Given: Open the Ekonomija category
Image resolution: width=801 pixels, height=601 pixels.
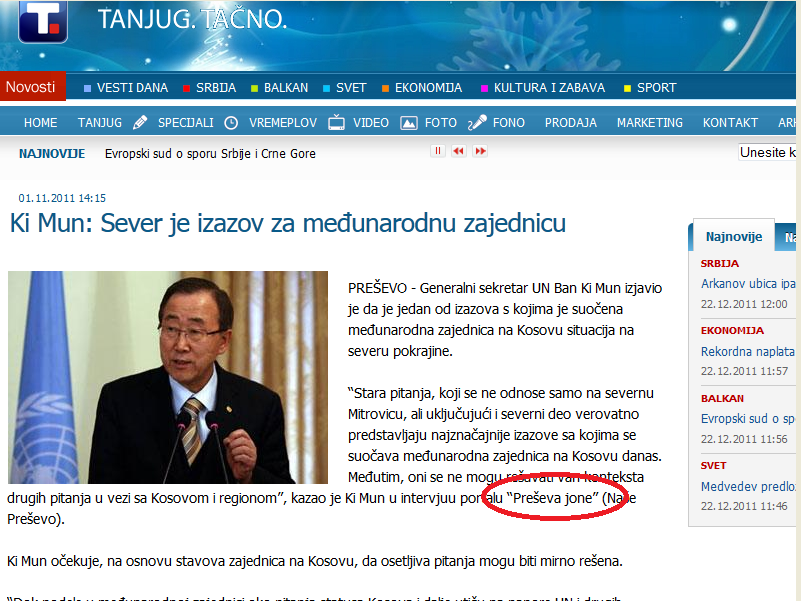Looking at the screenshot, I should point(428,88).
